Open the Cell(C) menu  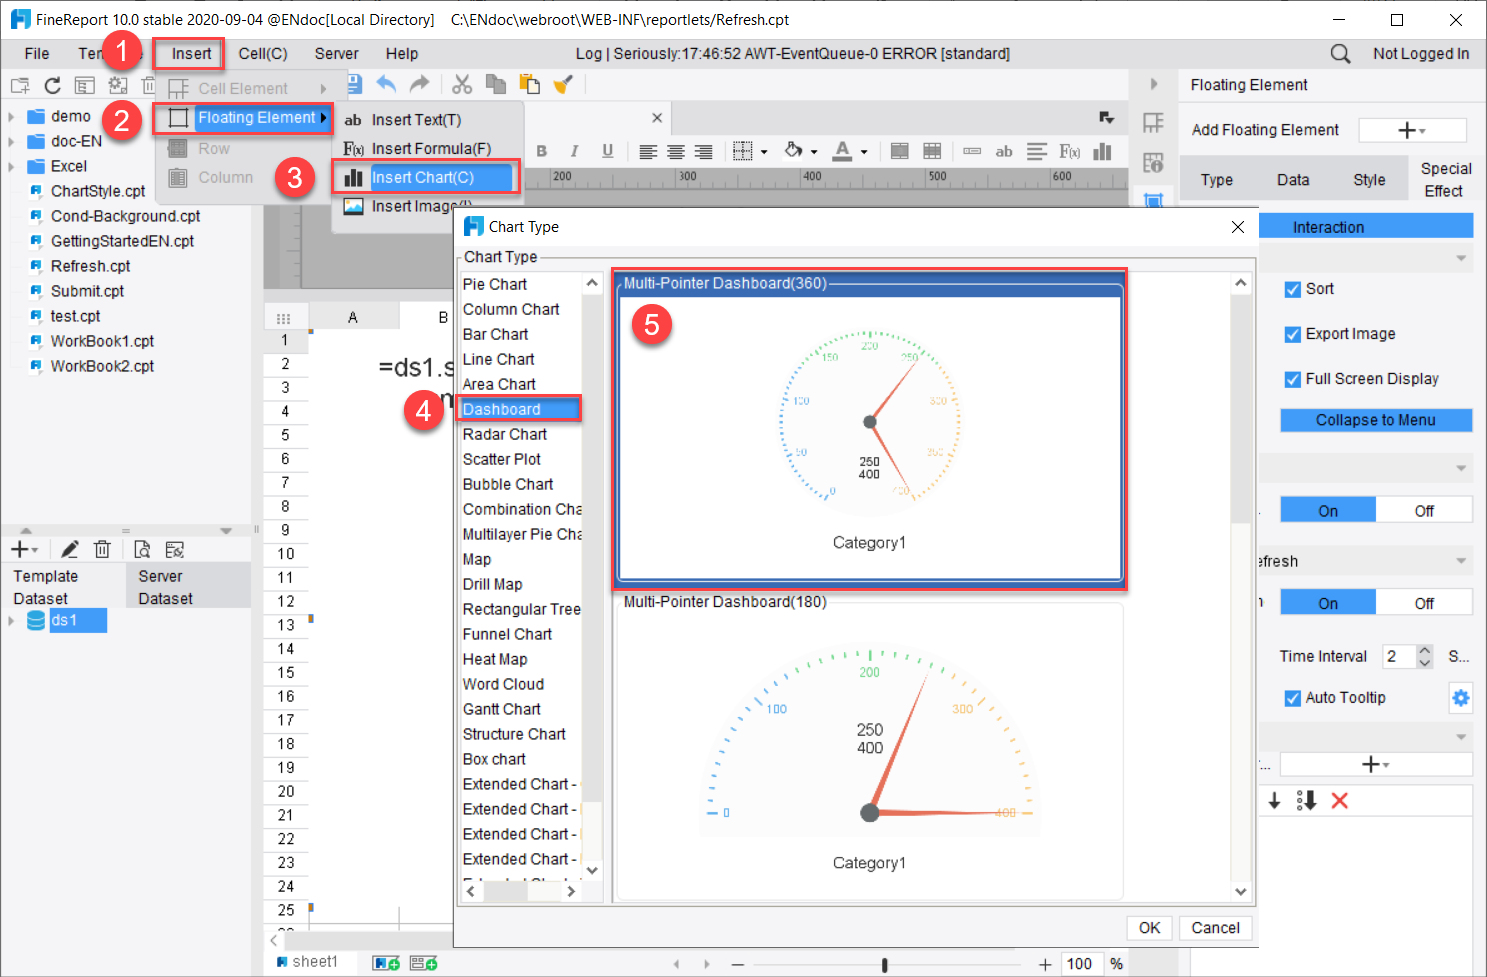coord(263,54)
